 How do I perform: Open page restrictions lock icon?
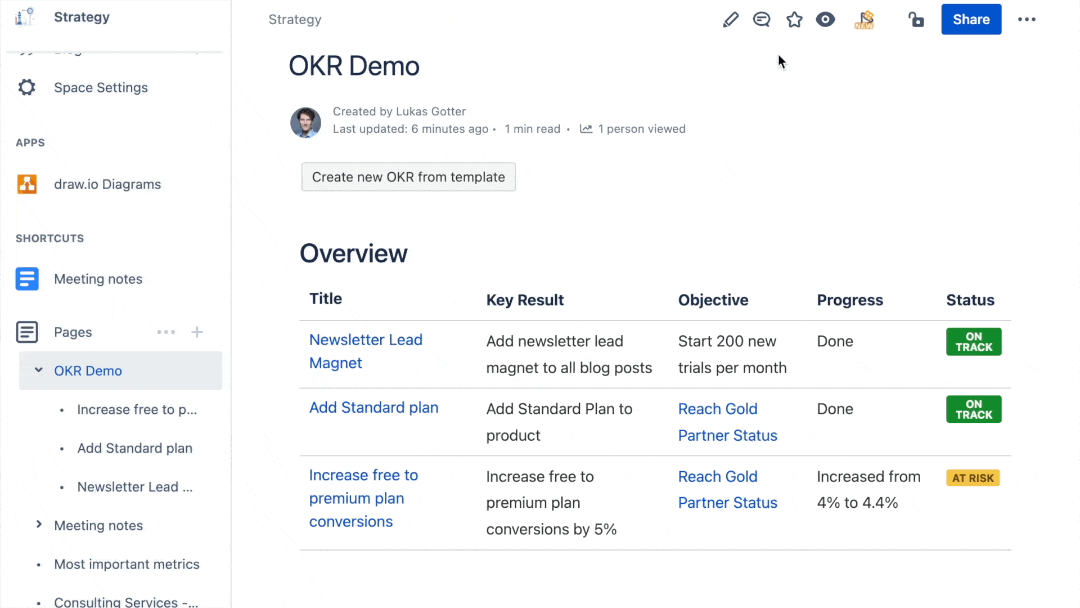coord(916,19)
